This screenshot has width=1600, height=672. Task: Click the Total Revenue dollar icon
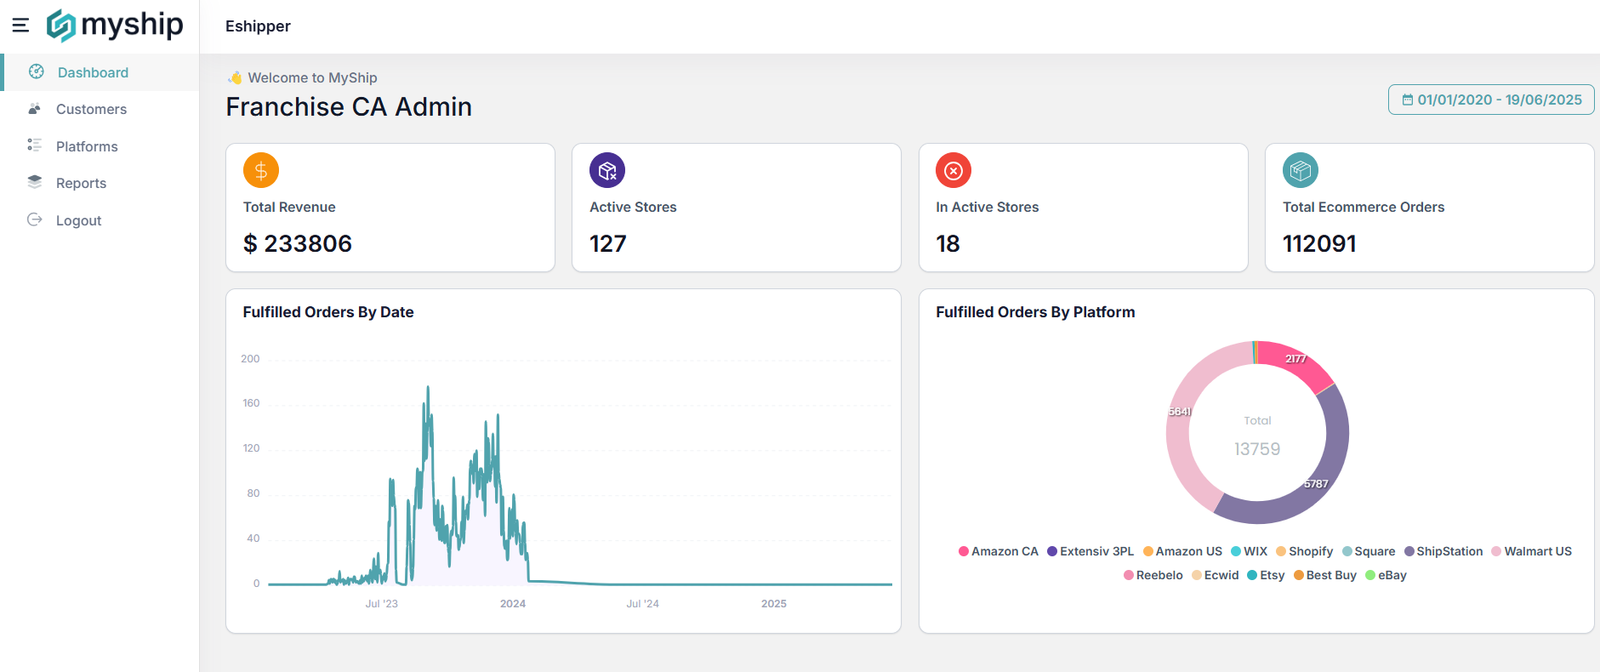click(261, 170)
